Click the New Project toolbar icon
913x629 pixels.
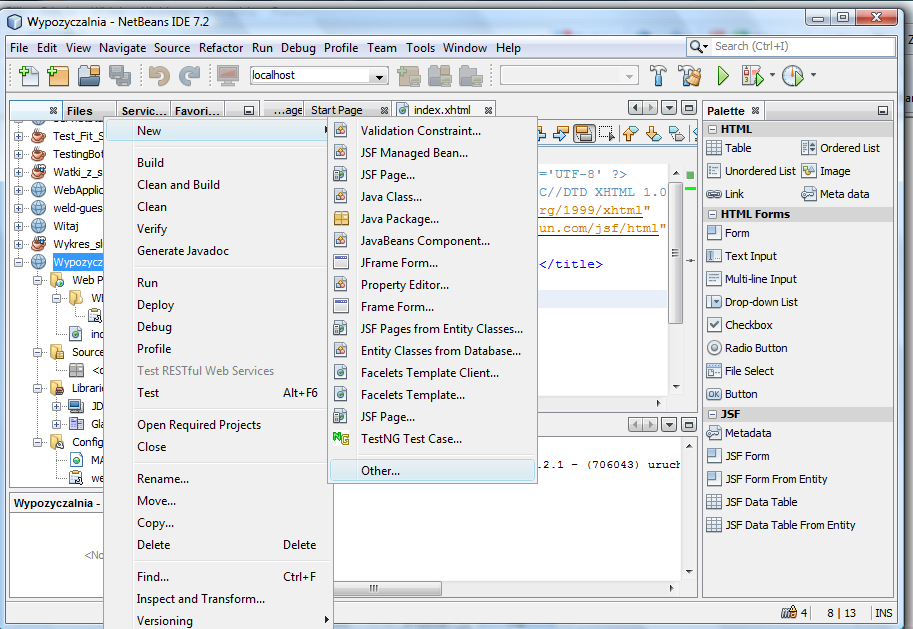point(58,76)
